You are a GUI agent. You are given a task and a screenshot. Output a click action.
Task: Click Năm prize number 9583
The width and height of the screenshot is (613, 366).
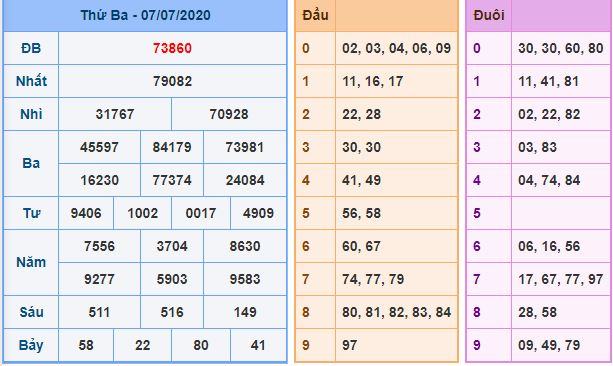245,279
